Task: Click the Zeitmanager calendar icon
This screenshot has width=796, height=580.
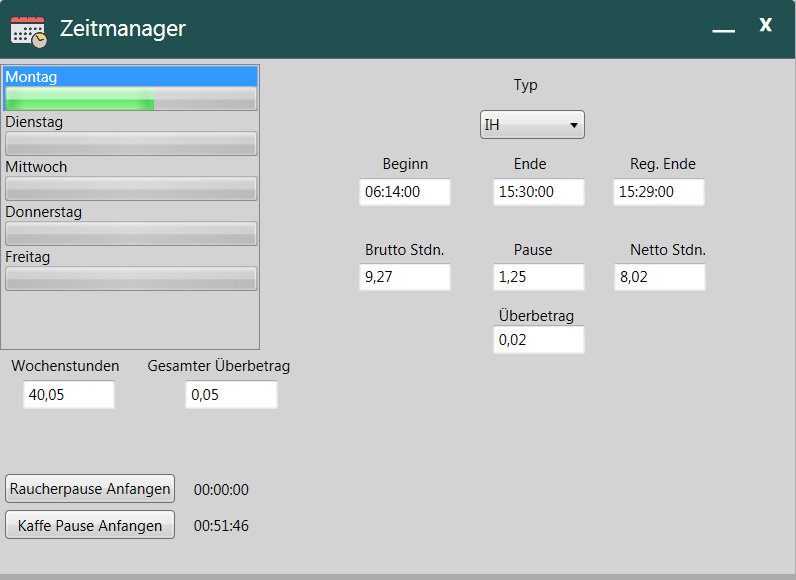Action: 28,30
